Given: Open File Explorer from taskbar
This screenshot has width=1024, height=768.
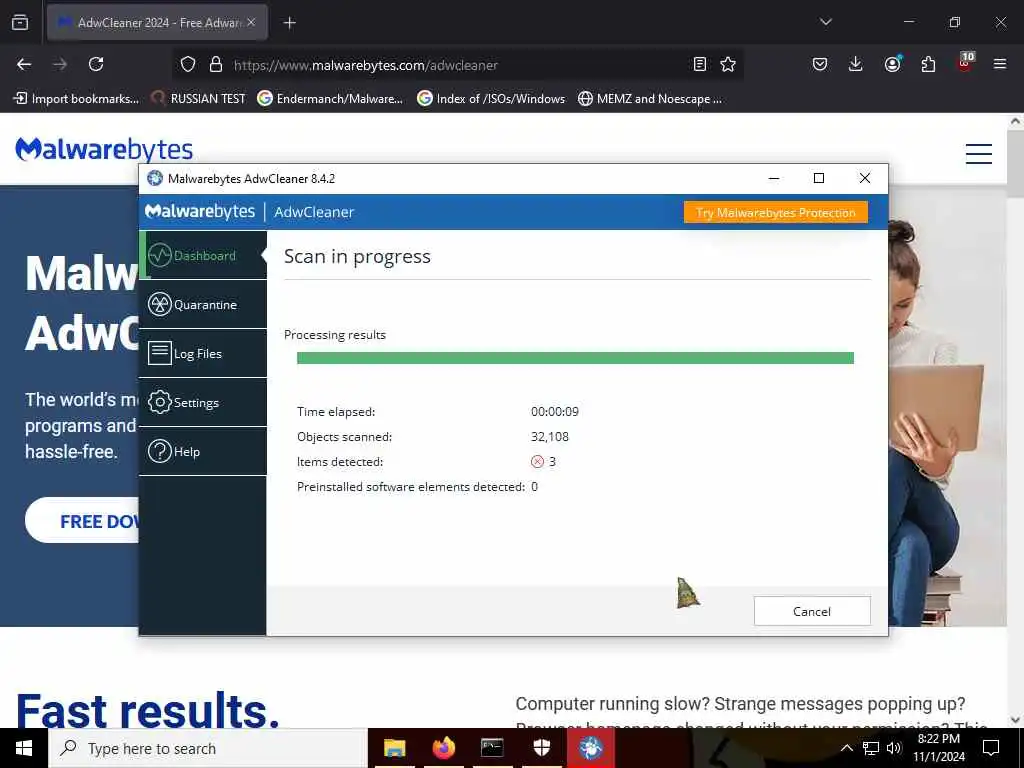Looking at the screenshot, I should click(394, 748).
